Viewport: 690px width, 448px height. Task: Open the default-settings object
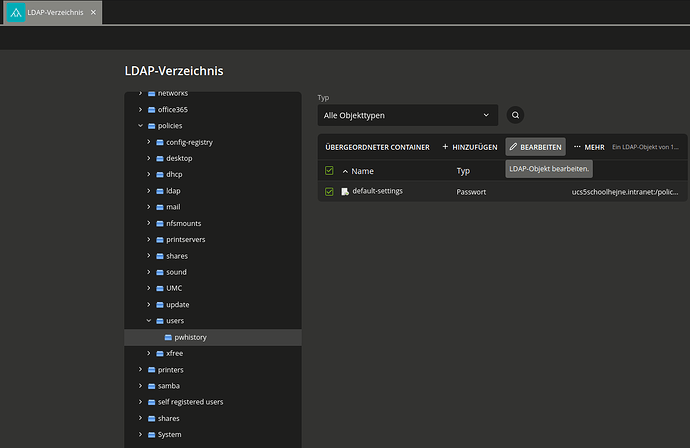(378, 191)
